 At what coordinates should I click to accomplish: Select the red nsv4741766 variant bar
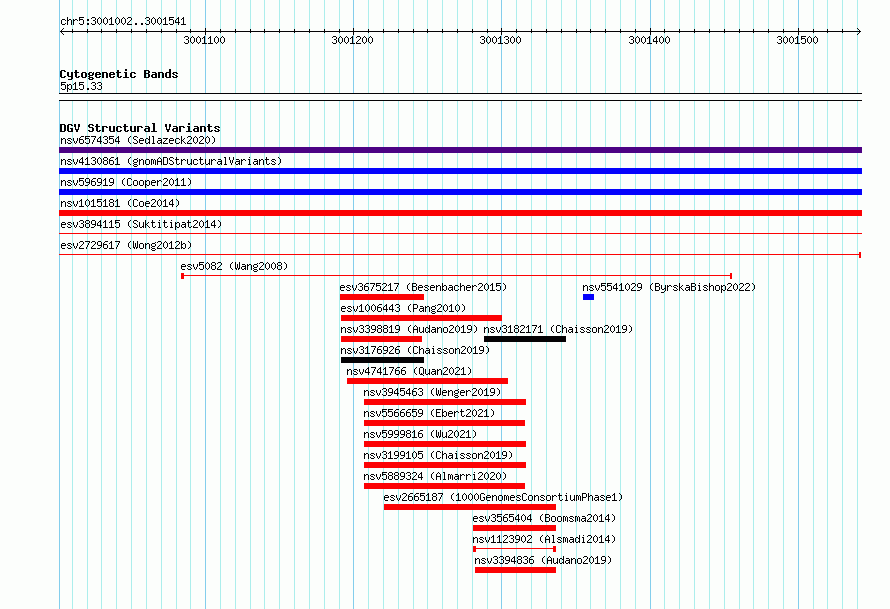pyautogui.click(x=427, y=381)
